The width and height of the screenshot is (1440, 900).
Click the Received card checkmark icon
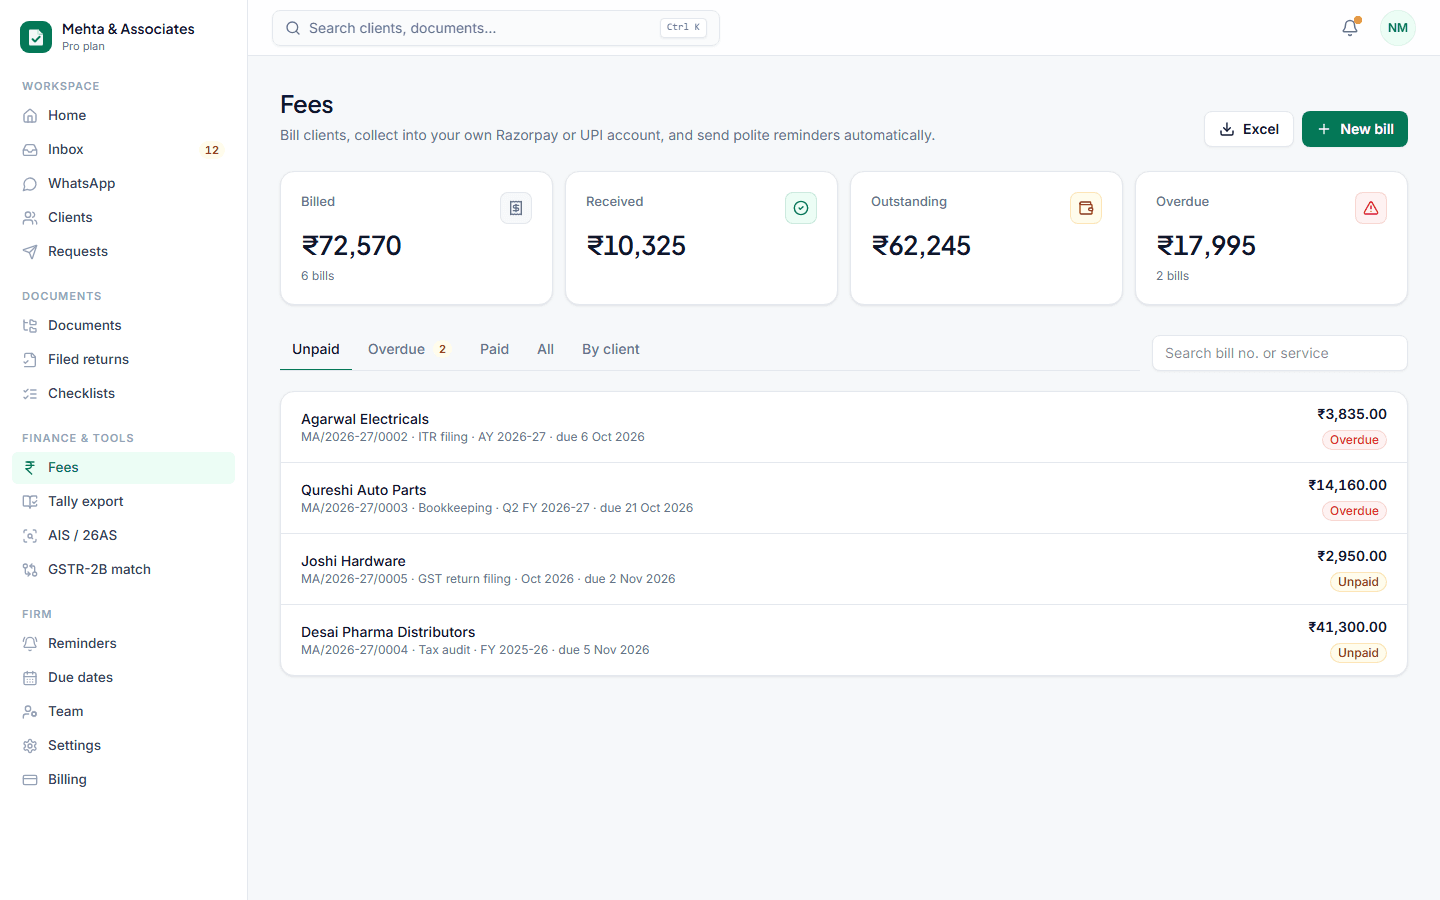[801, 208]
